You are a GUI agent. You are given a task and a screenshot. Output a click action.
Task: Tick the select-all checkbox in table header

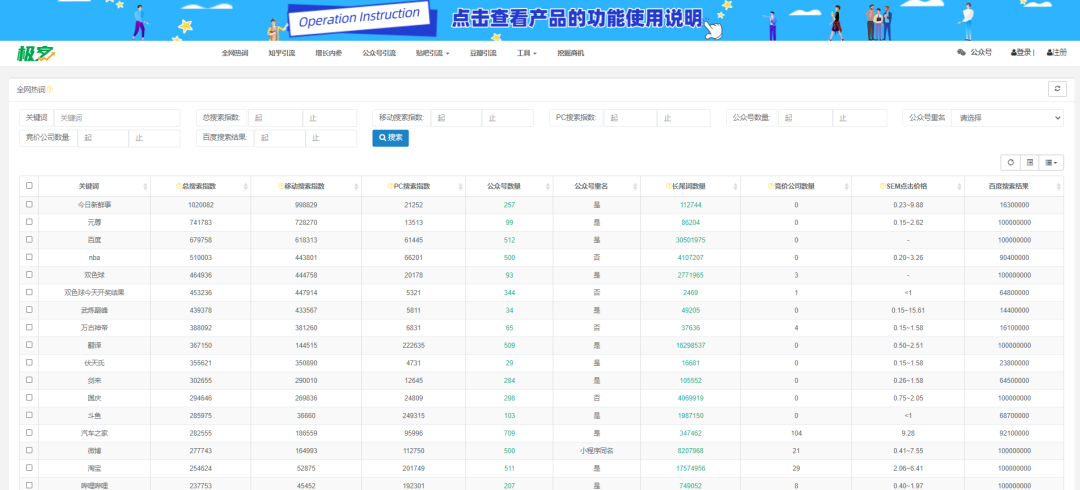click(29, 185)
